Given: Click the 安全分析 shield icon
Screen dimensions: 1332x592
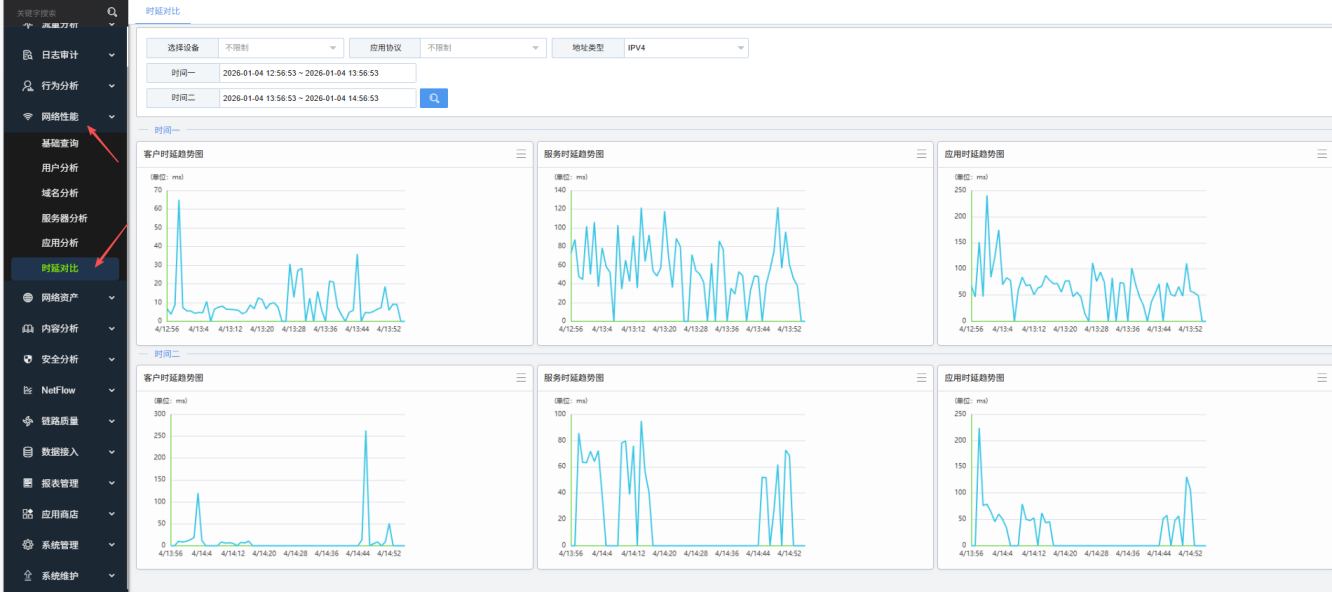Looking at the screenshot, I should click(x=28, y=360).
